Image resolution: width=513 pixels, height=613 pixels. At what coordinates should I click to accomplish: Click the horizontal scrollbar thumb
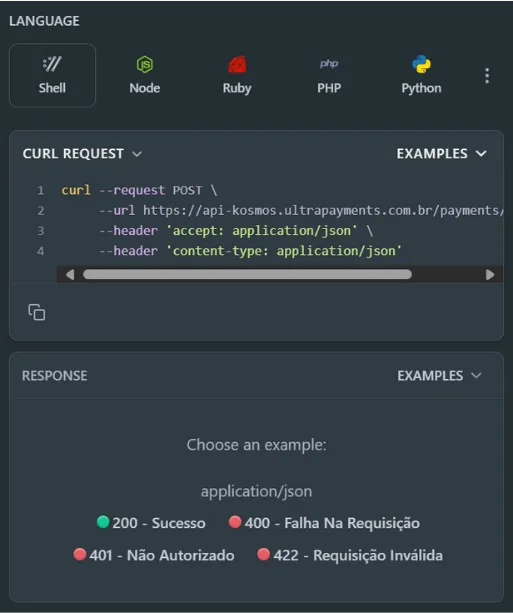click(x=247, y=274)
